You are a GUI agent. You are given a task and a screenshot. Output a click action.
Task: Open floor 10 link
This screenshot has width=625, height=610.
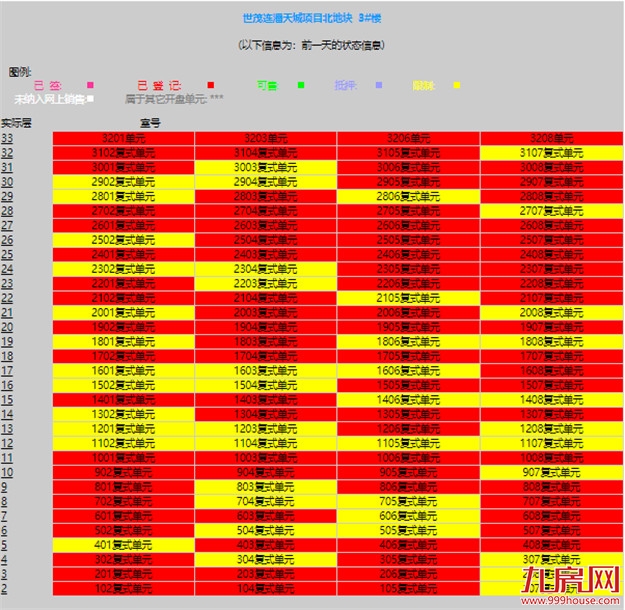(x=7, y=457)
